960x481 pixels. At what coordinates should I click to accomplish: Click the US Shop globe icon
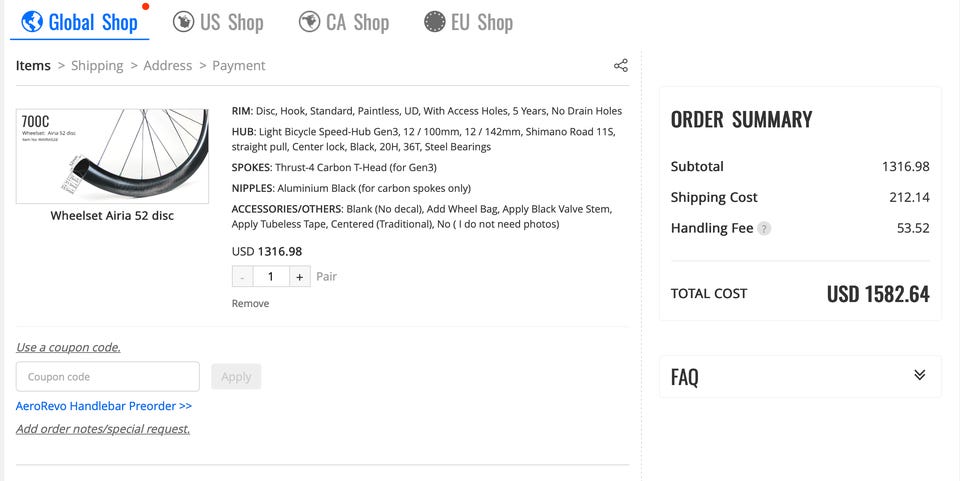(183, 21)
